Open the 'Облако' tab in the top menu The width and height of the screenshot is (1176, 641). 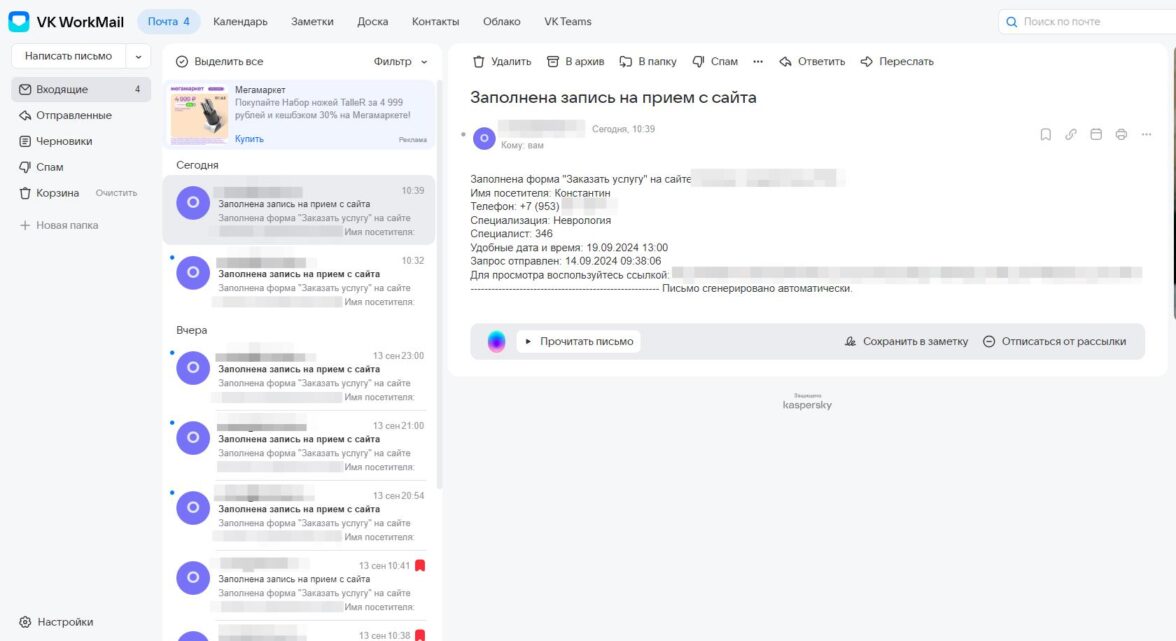coord(501,21)
